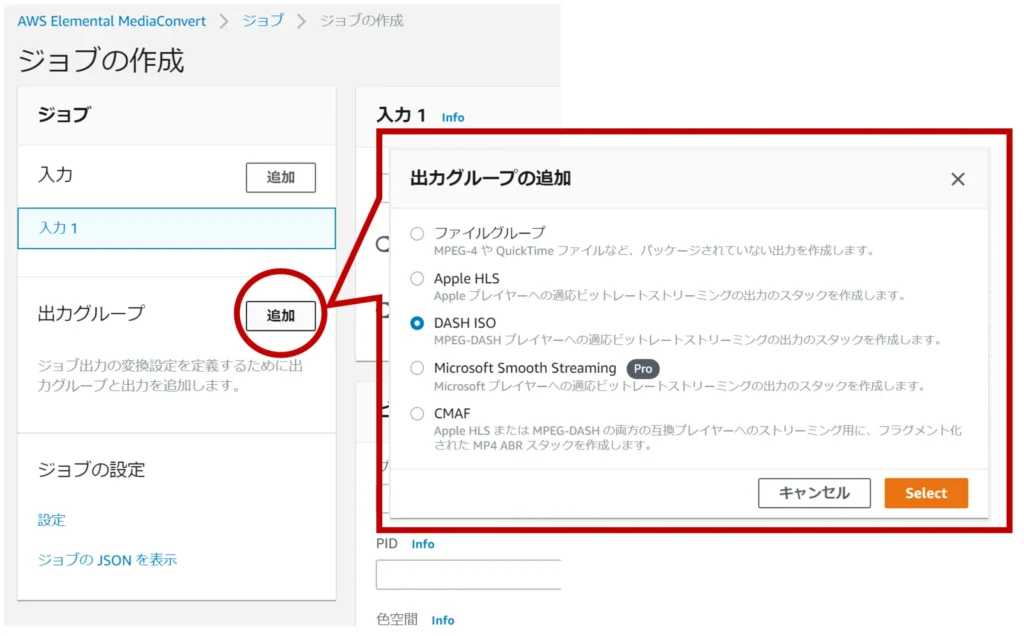This screenshot has width=1024, height=636.
Task: Click MPEG-DASH プレイヤー description under DASH ISO
Action: [x=688, y=340]
